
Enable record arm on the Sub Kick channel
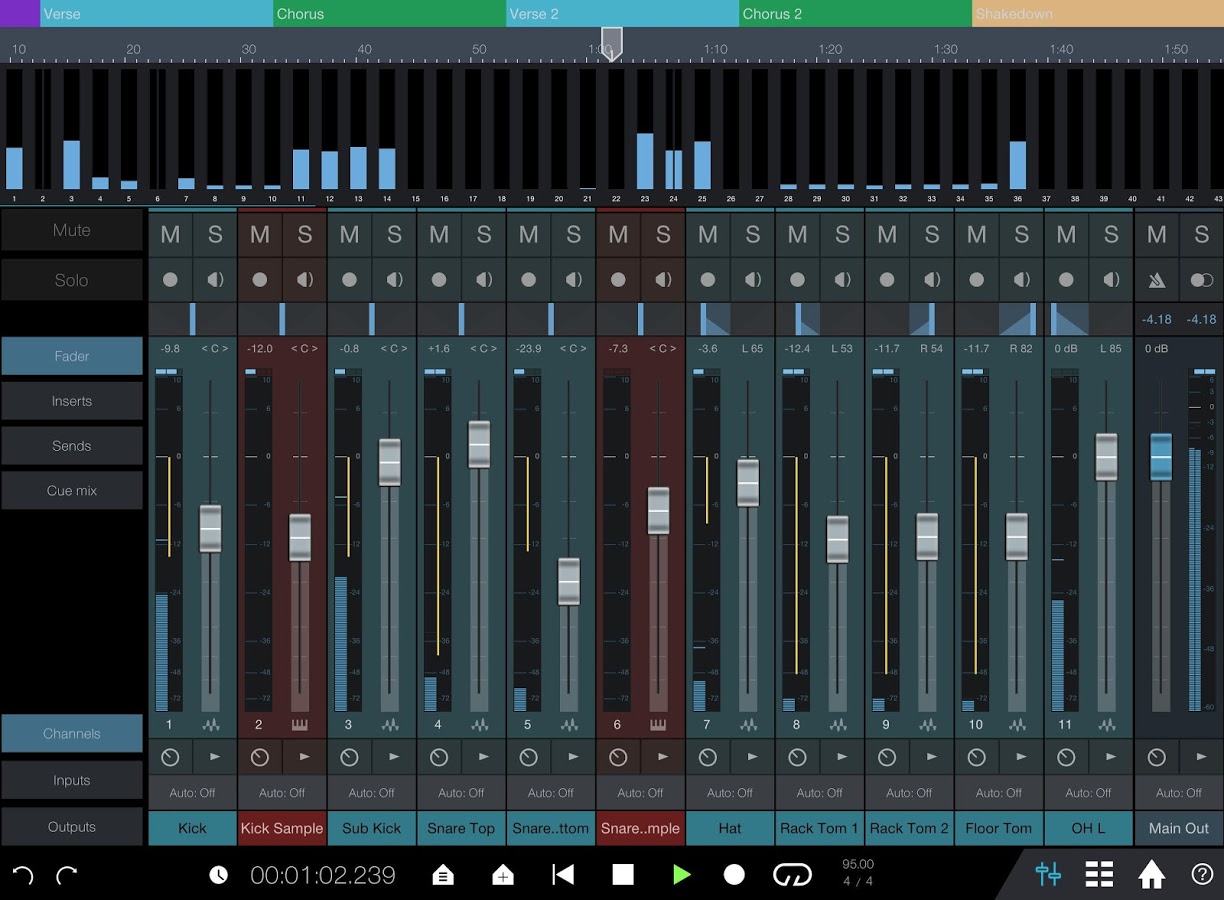click(349, 279)
